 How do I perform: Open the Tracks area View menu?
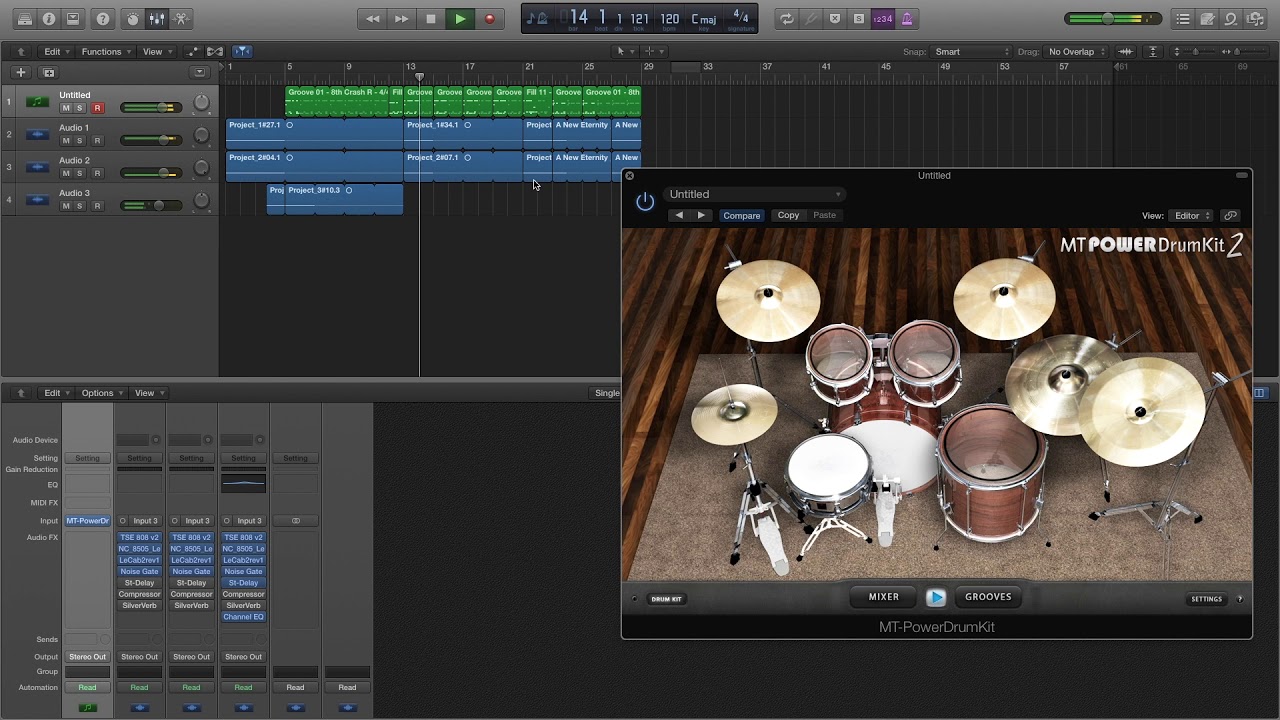(x=156, y=52)
